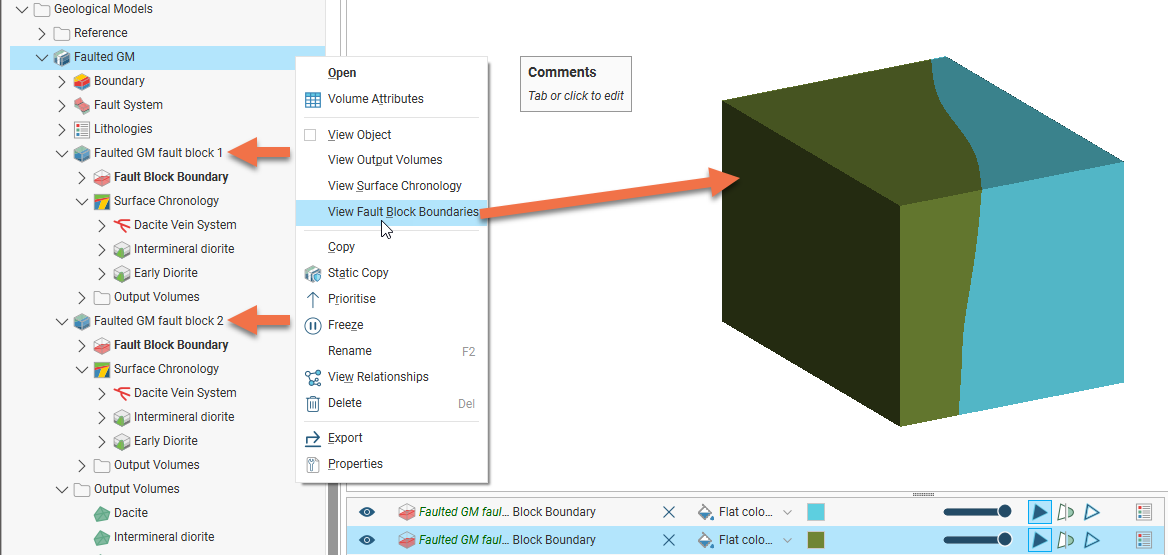Select View Output Volumes menu entry
The height and width of the screenshot is (555, 1168).
tap(385, 160)
